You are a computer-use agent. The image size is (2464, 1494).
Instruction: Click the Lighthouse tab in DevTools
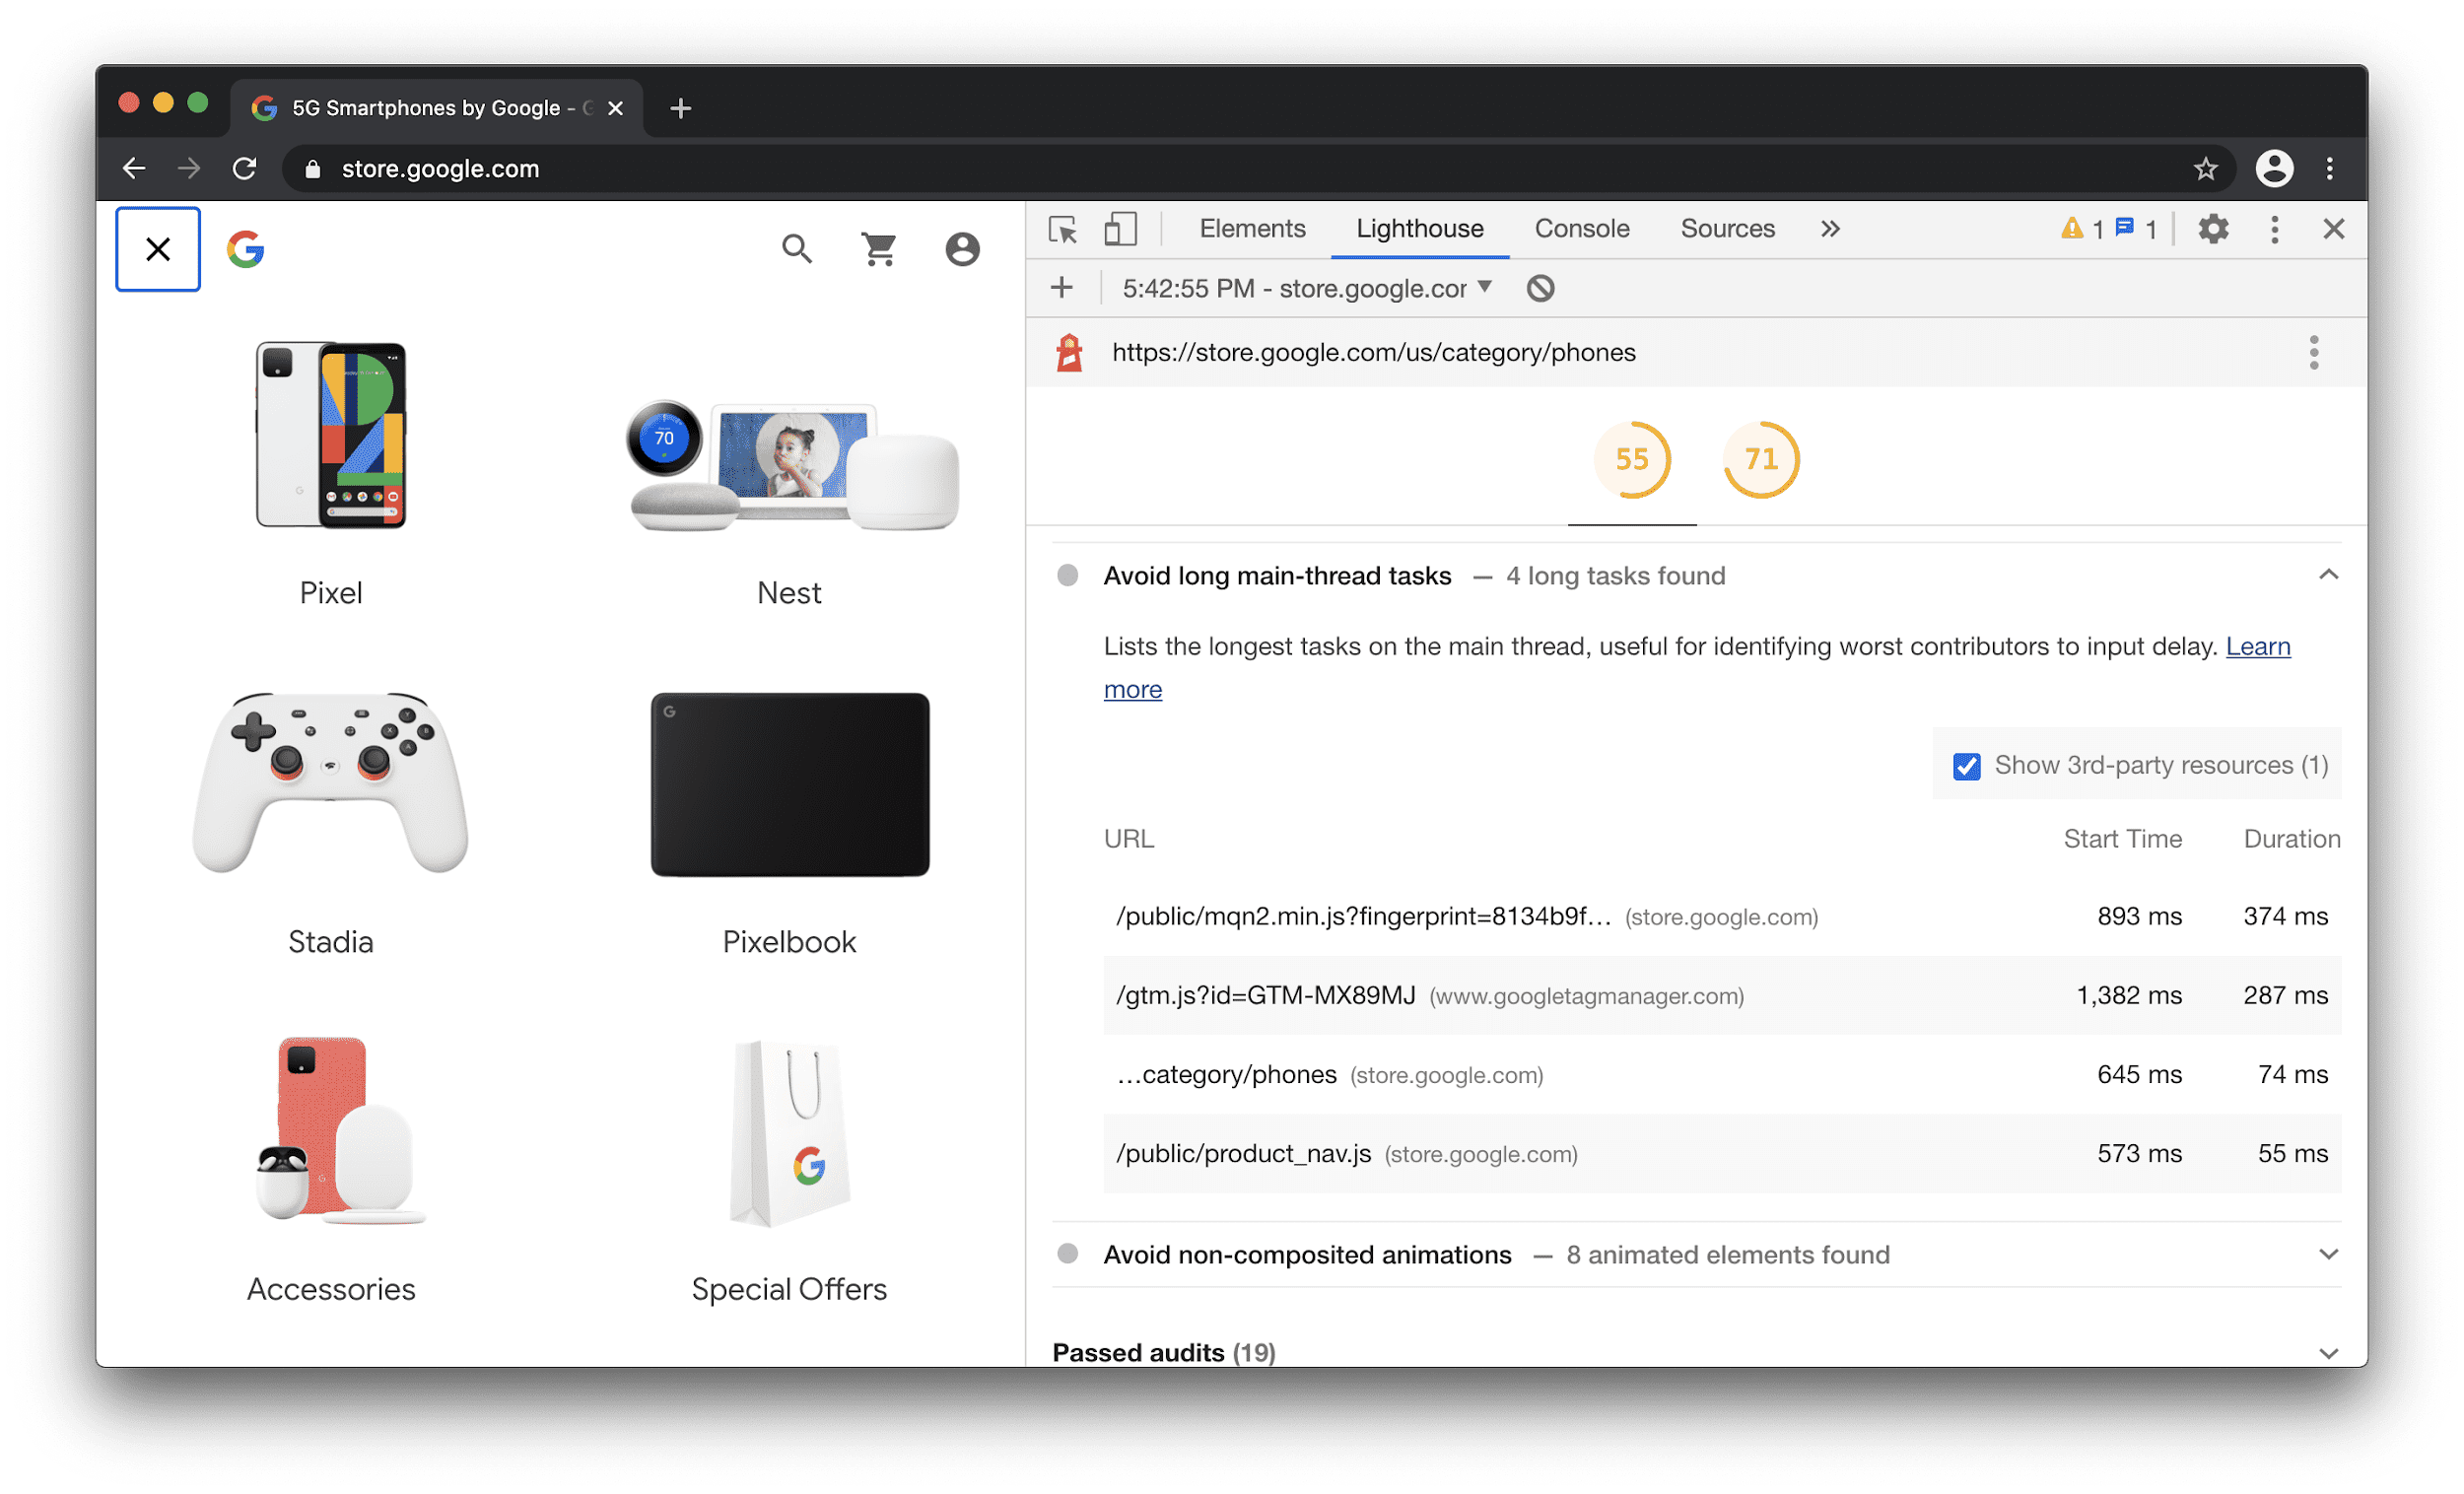(x=1417, y=229)
